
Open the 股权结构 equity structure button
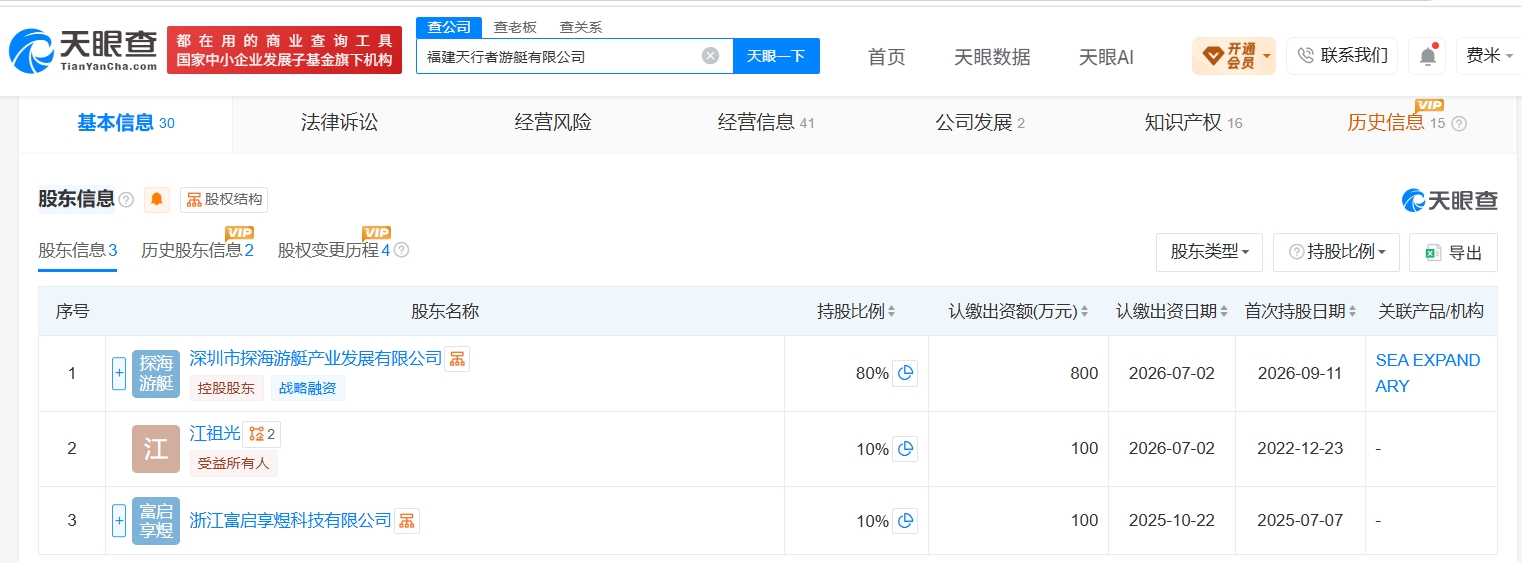(224, 200)
